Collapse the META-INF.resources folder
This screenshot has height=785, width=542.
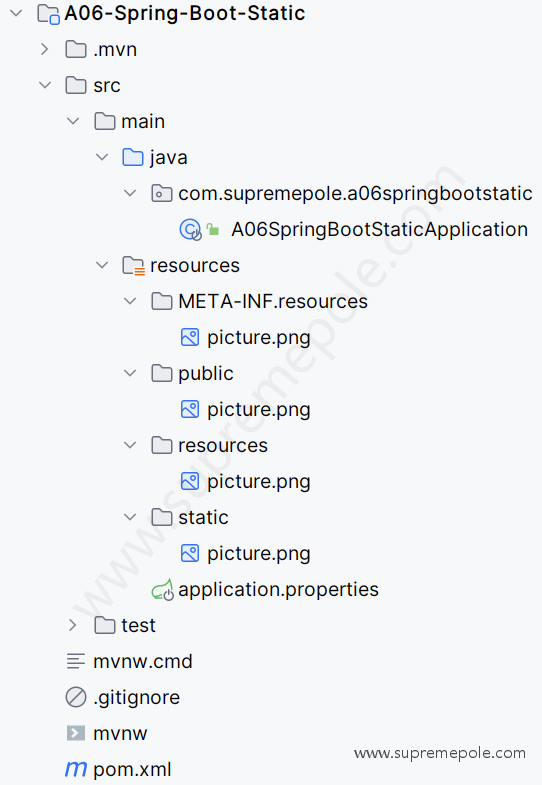[x=130, y=301]
